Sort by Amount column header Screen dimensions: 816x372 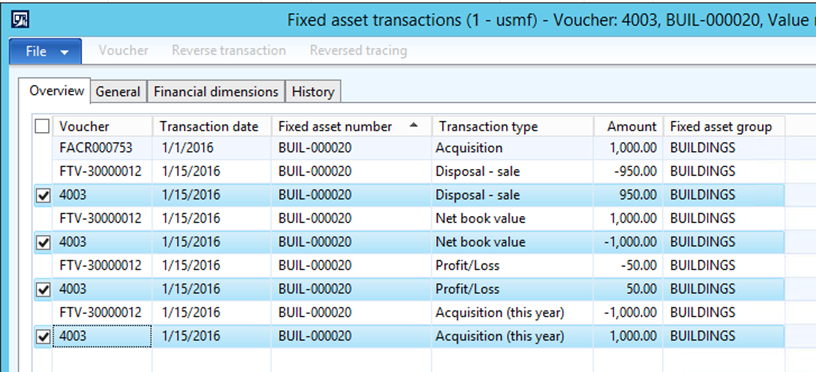[628, 126]
